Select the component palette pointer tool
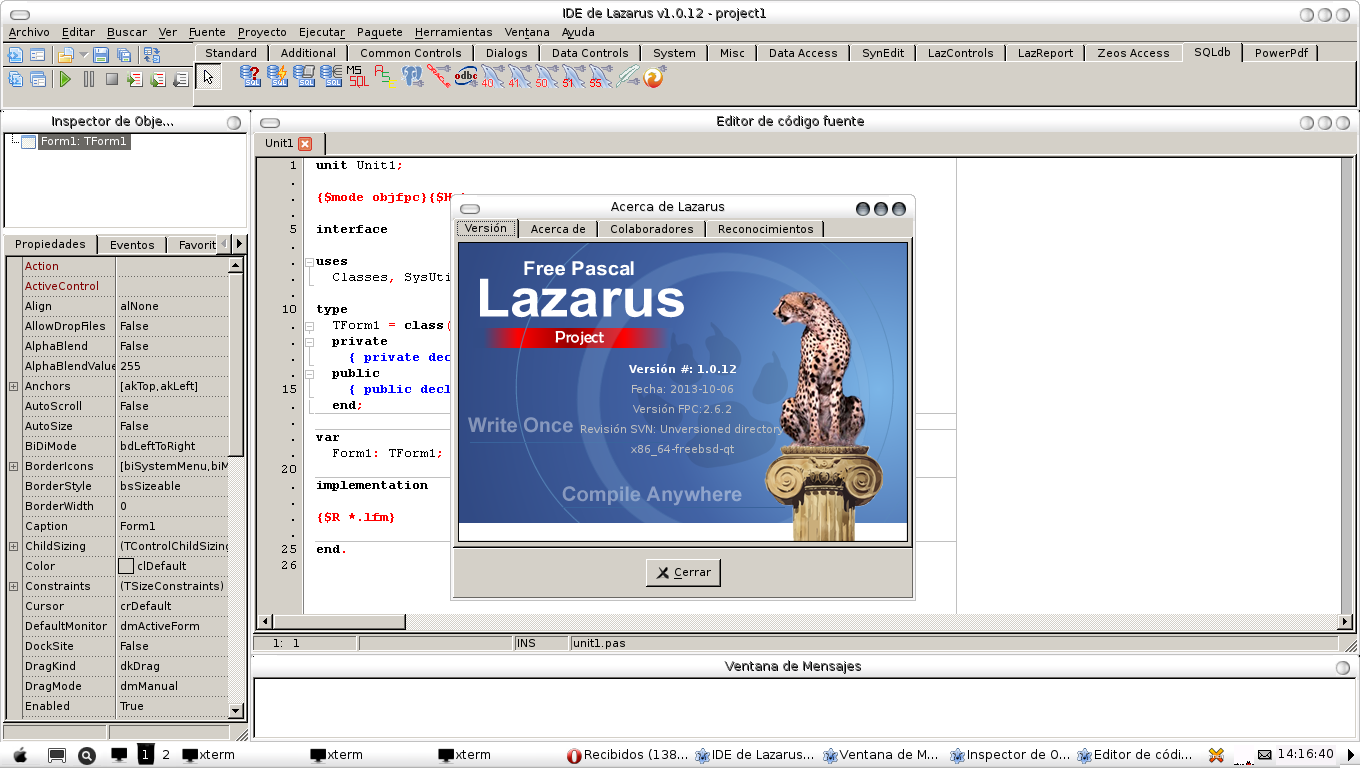1360x768 pixels. (x=209, y=77)
